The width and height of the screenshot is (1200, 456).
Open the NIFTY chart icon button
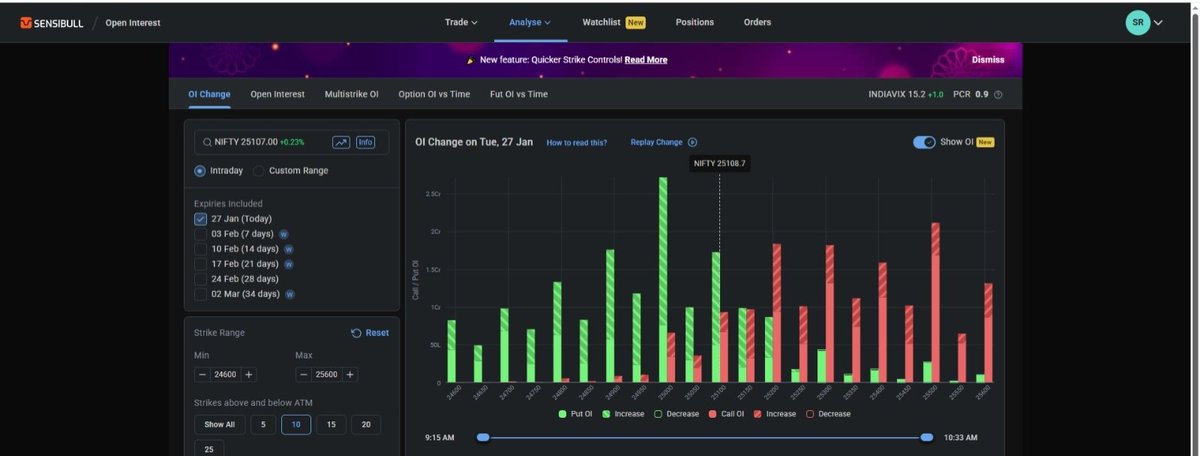point(341,143)
